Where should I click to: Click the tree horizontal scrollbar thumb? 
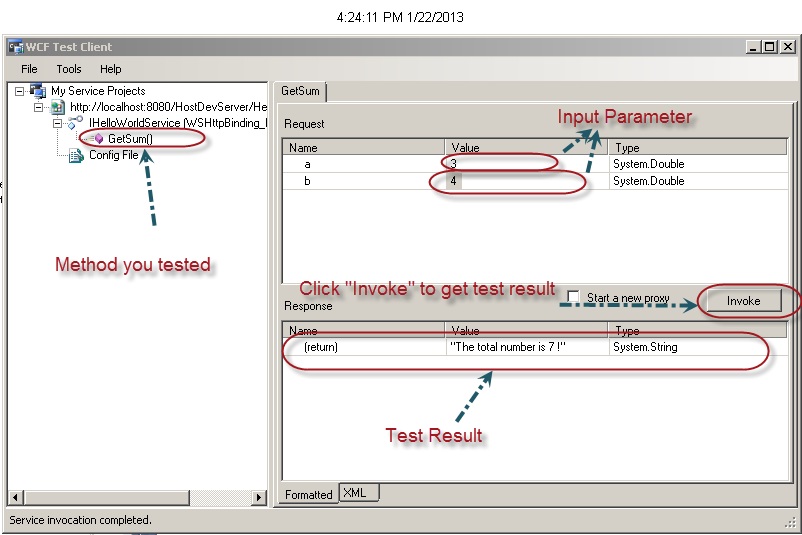click(x=106, y=497)
